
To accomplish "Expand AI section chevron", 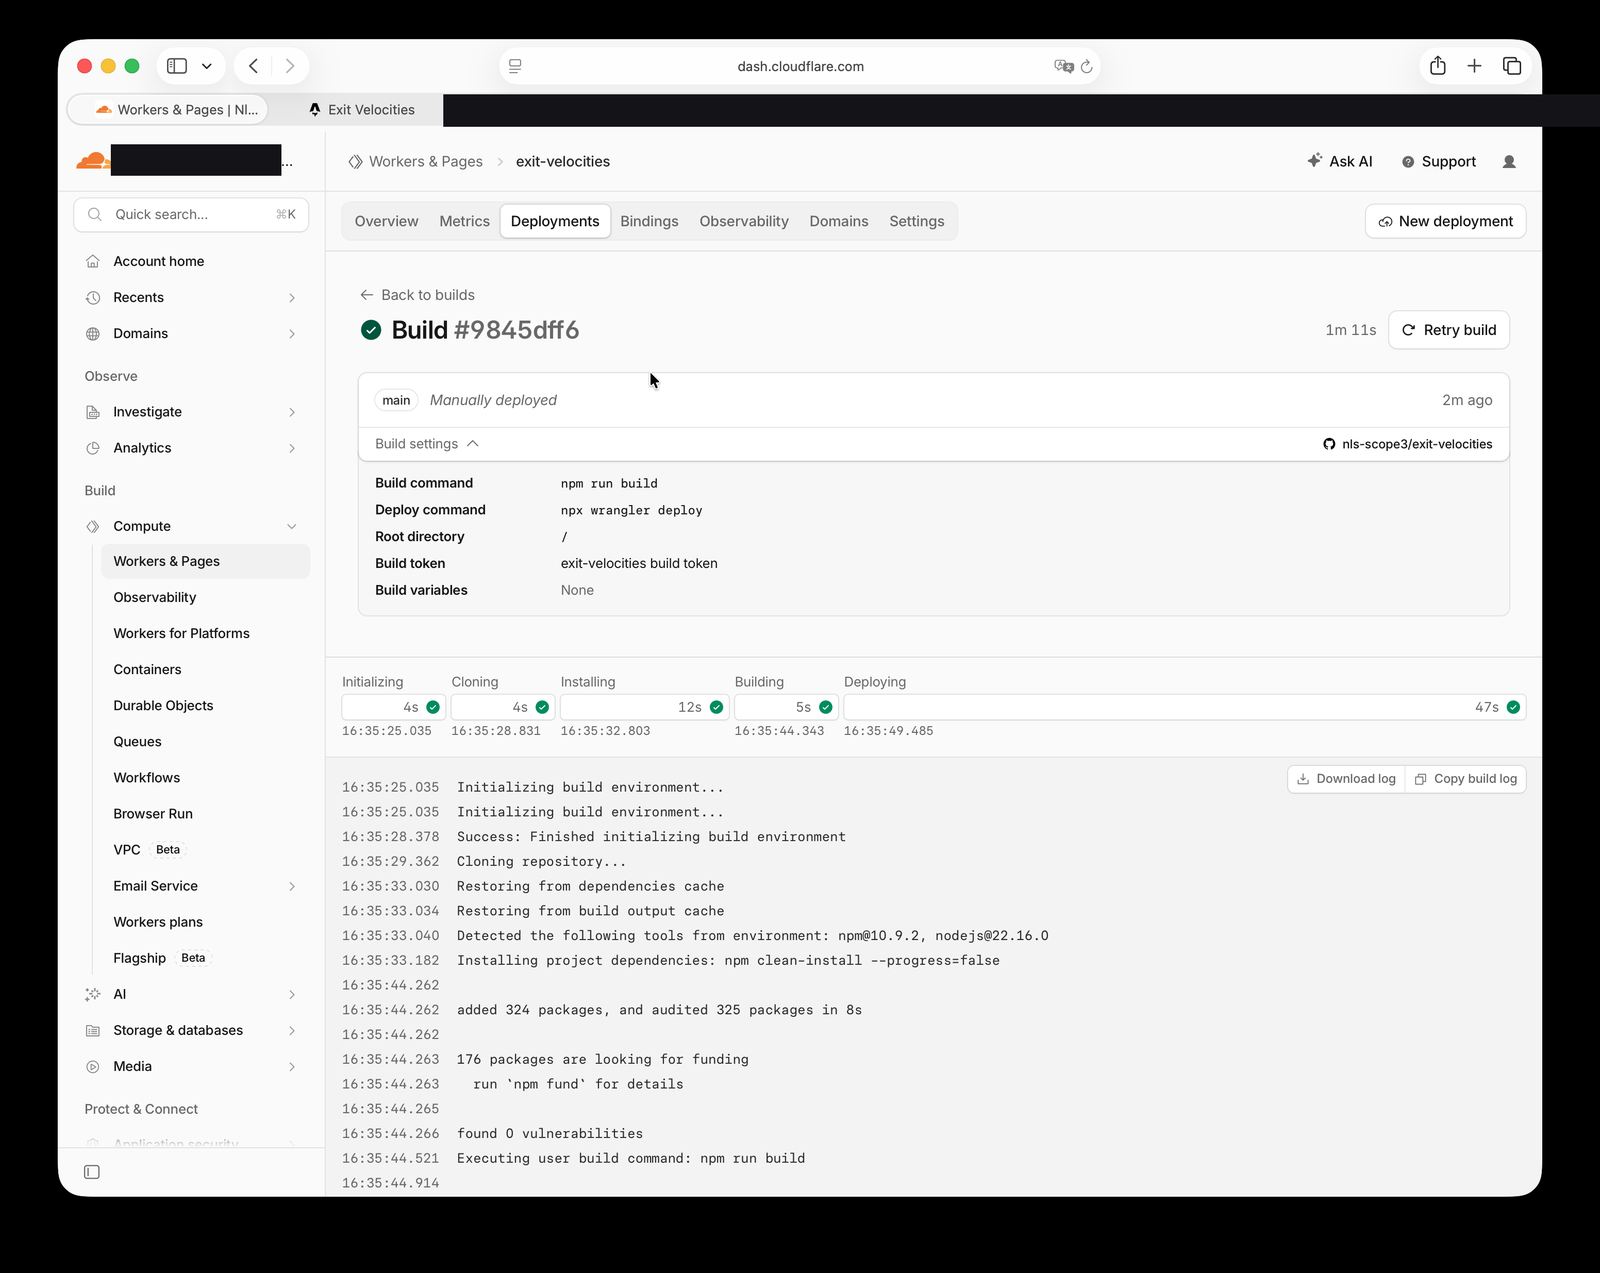I will point(292,994).
